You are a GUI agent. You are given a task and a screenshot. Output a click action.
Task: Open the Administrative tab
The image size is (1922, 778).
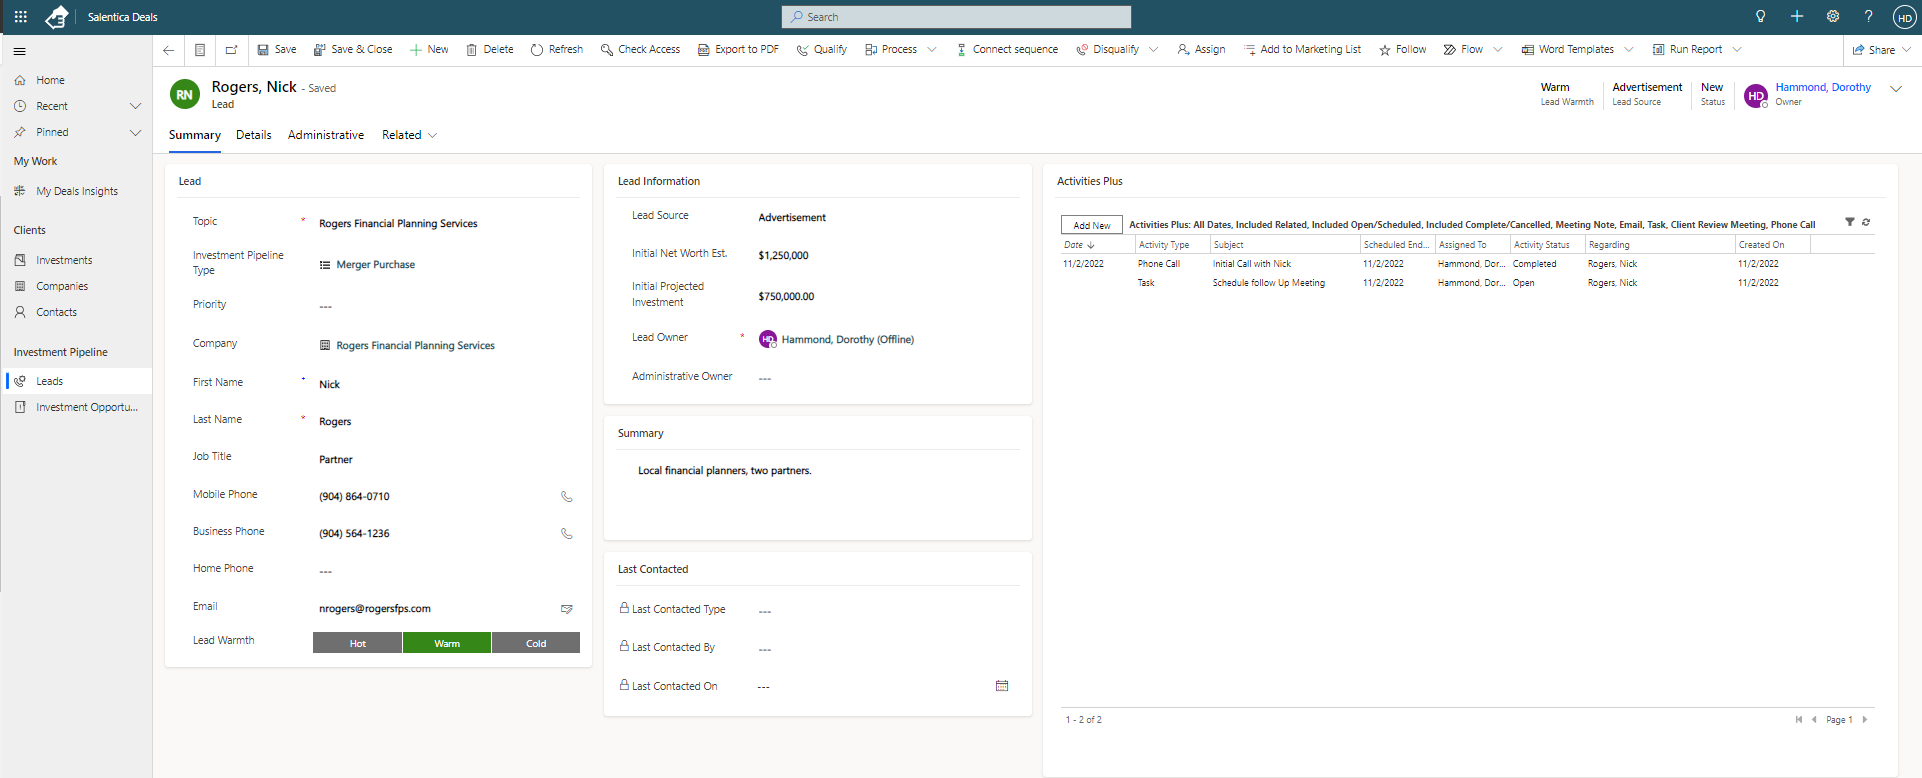coord(325,136)
